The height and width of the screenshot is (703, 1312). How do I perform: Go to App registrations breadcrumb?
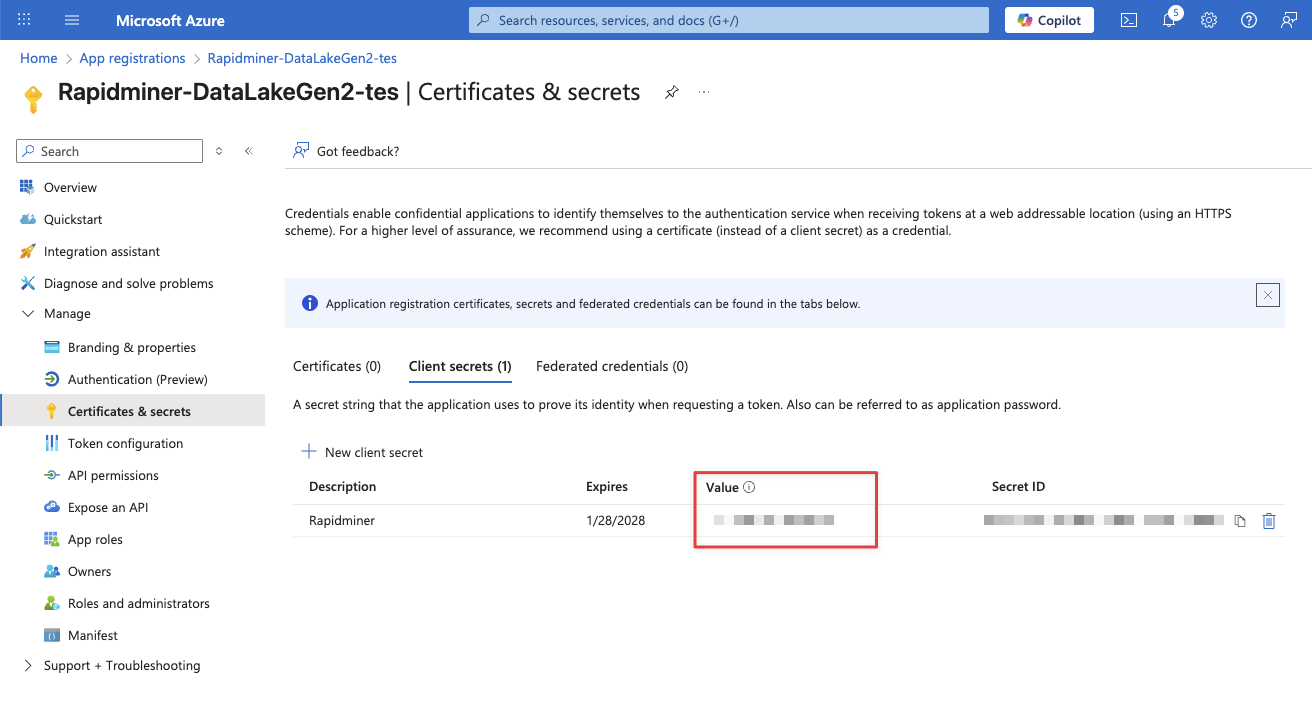(x=132, y=59)
